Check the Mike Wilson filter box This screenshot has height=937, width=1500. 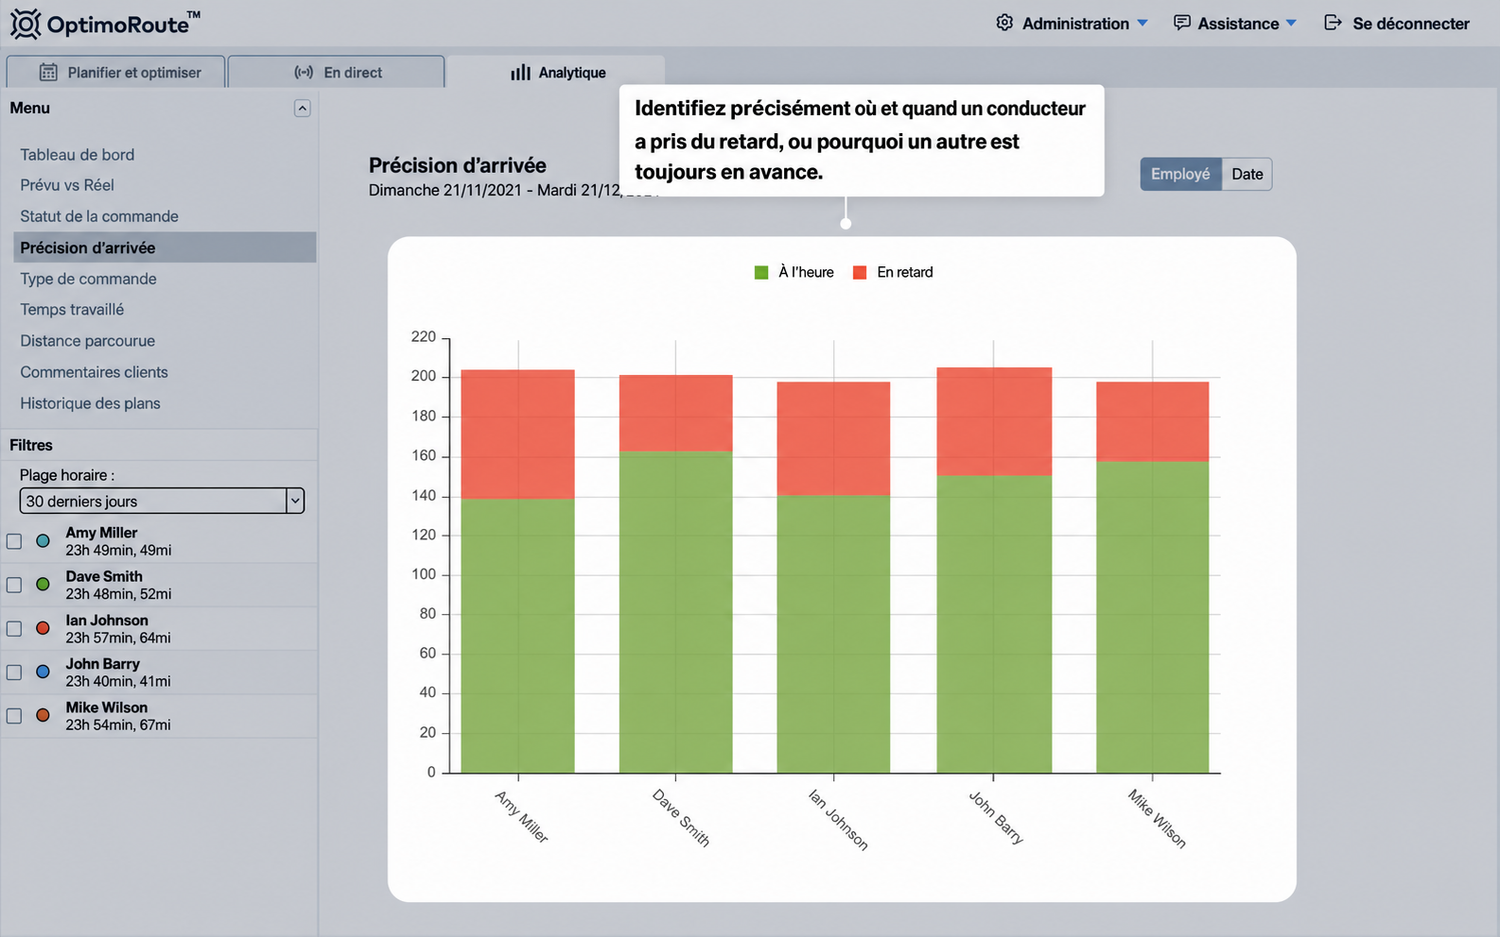click(14, 716)
